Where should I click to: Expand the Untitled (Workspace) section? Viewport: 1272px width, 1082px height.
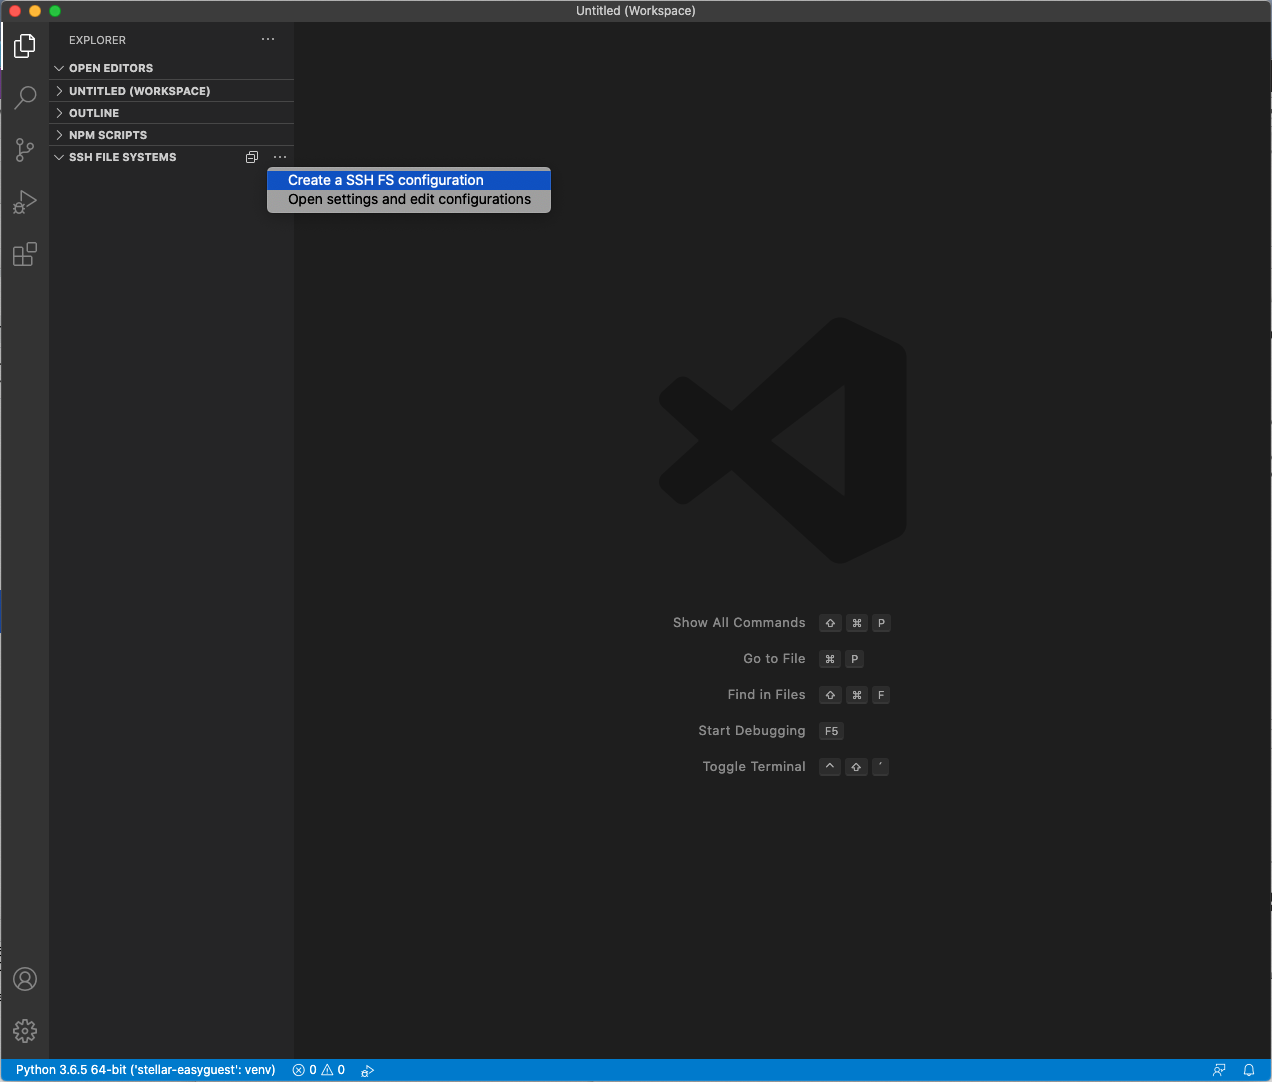point(139,91)
